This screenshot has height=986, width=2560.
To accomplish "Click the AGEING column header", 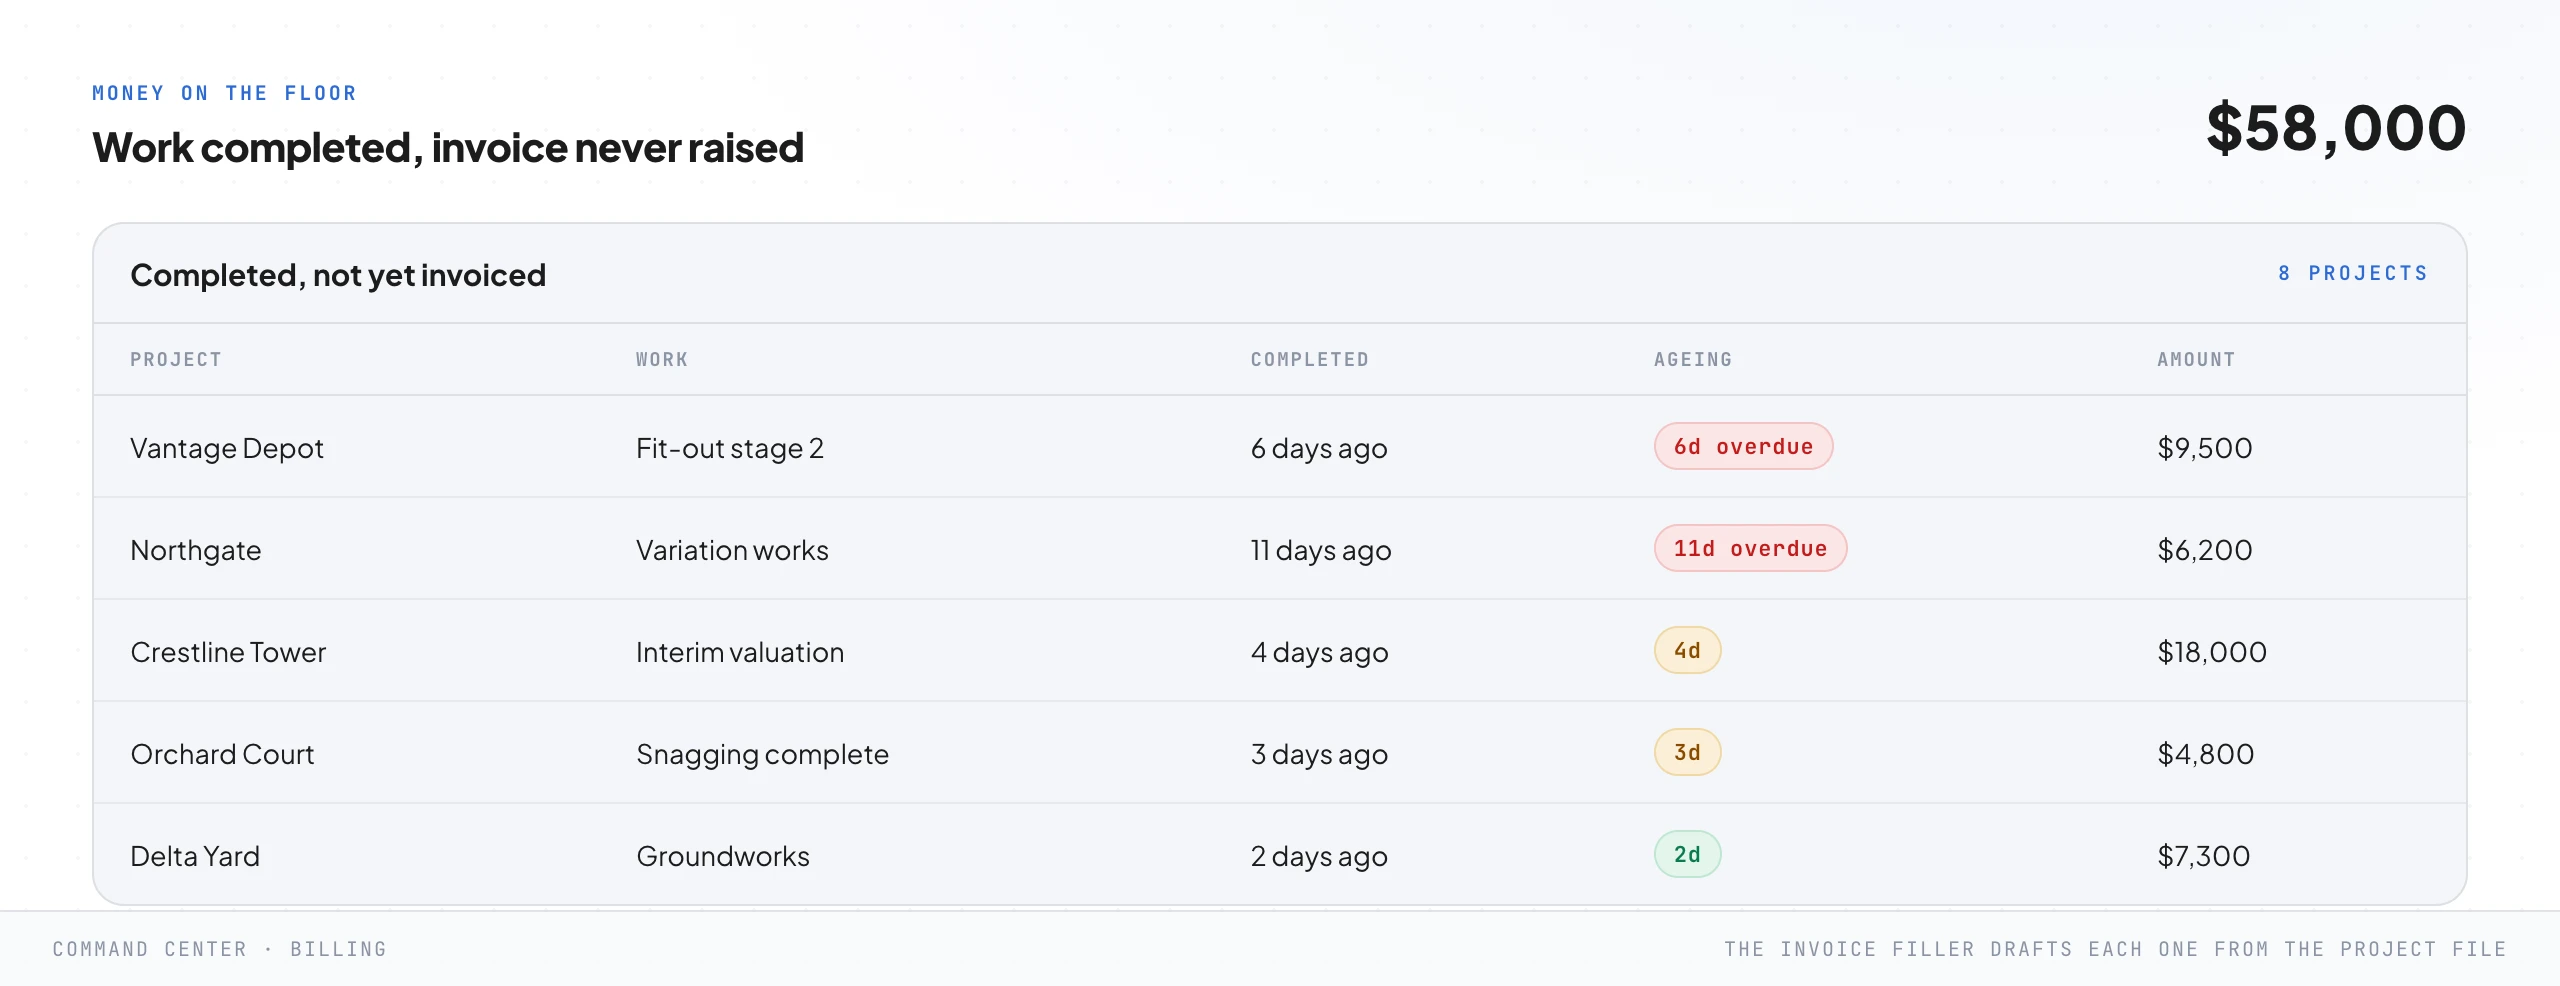I will click(x=1693, y=359).
